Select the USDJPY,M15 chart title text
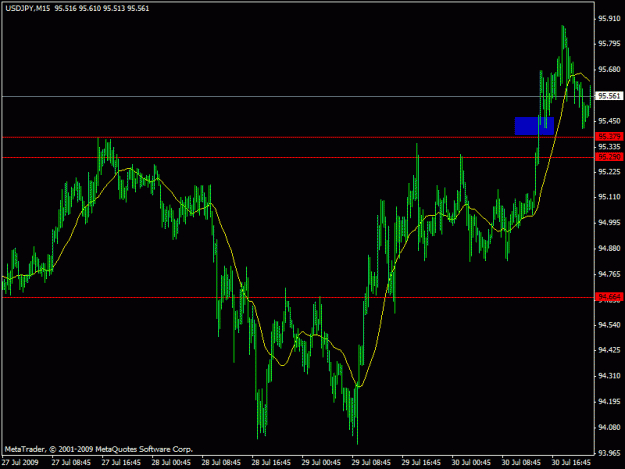 click(x=28, y=8)
